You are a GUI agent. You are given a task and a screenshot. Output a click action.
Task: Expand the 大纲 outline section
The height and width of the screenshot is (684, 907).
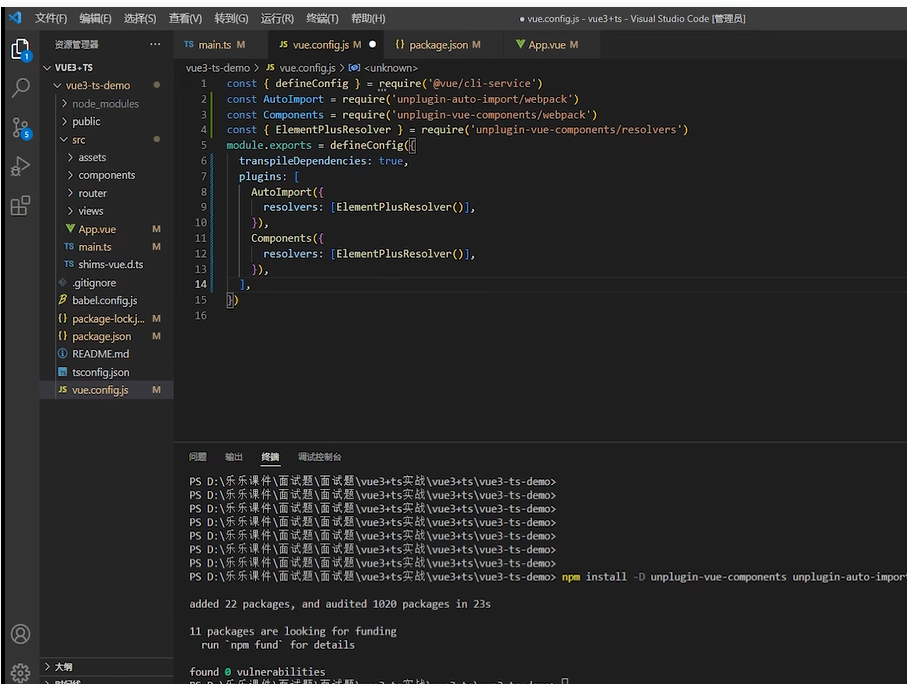click(63, 666)
